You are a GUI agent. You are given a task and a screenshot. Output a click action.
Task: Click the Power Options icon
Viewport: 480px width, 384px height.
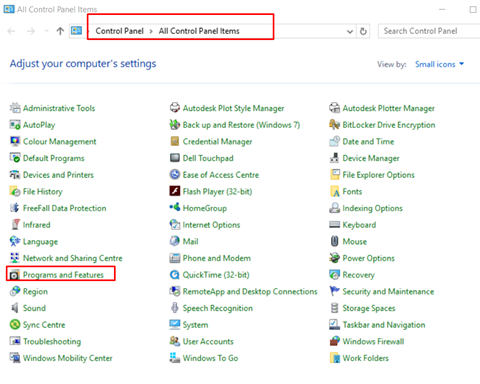click(x=334, y=258)
